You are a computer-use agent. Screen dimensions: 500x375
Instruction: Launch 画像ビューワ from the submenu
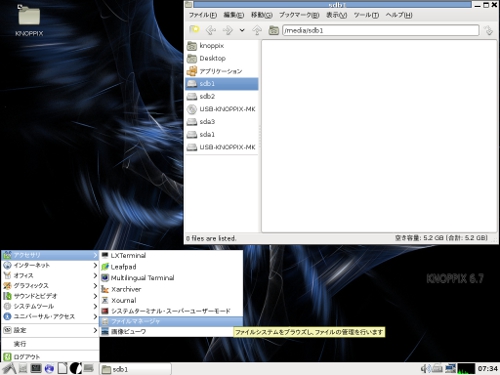point(167,332)
